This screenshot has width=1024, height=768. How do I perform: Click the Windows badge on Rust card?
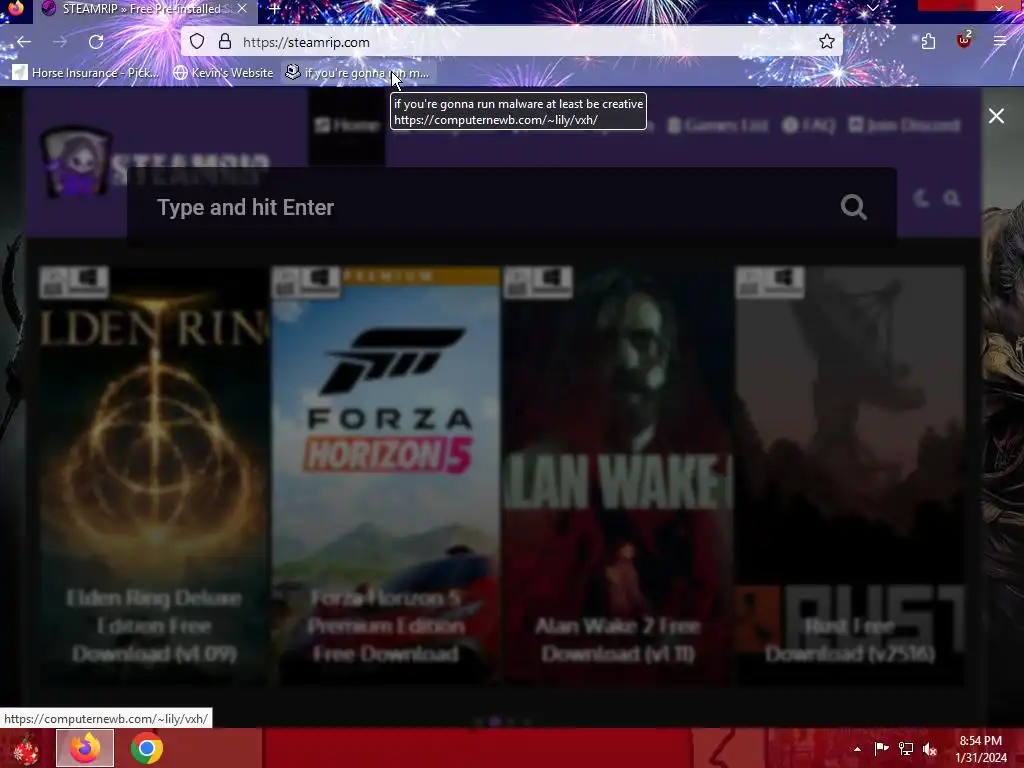pos(784,281)
